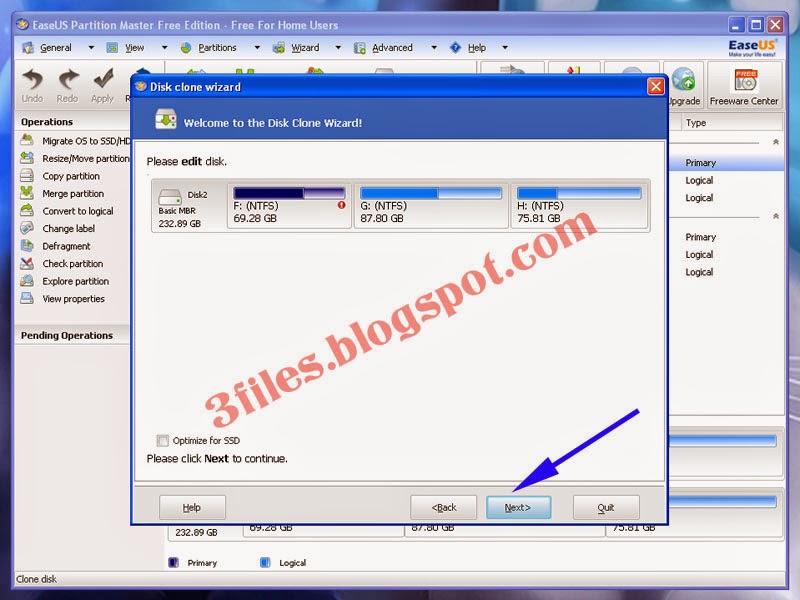The height and width of the screenshot is (600, 800).
Task: Click the Next> button
Action: coord(518,508)
